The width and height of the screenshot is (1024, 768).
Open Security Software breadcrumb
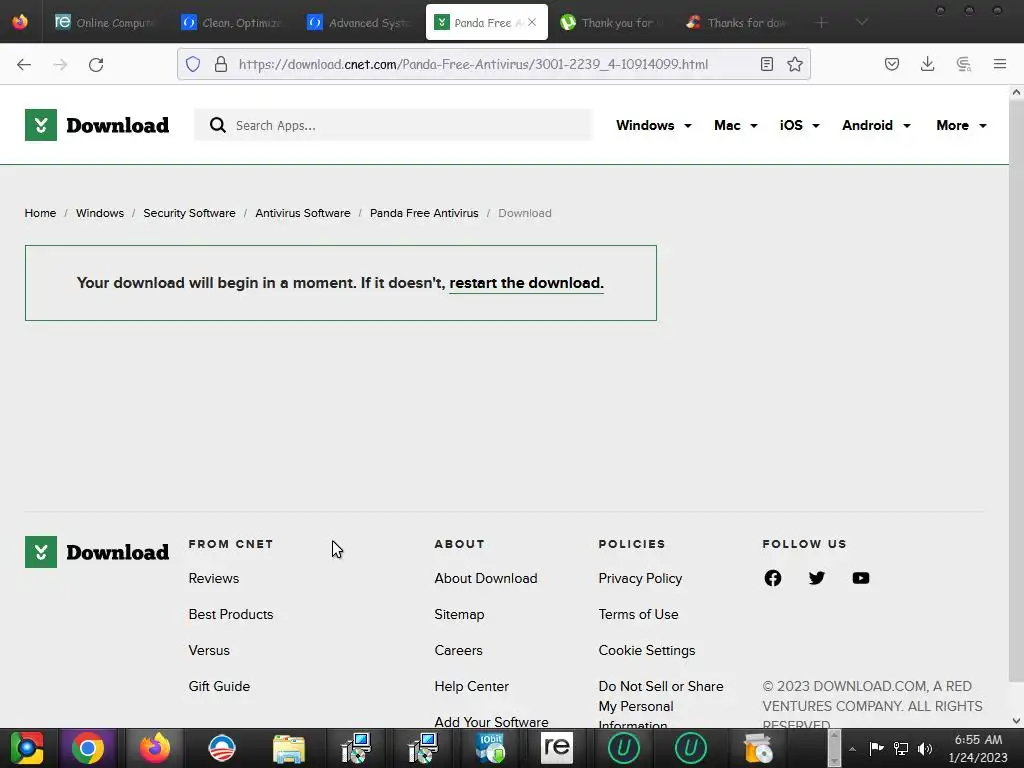coord(189,213)
